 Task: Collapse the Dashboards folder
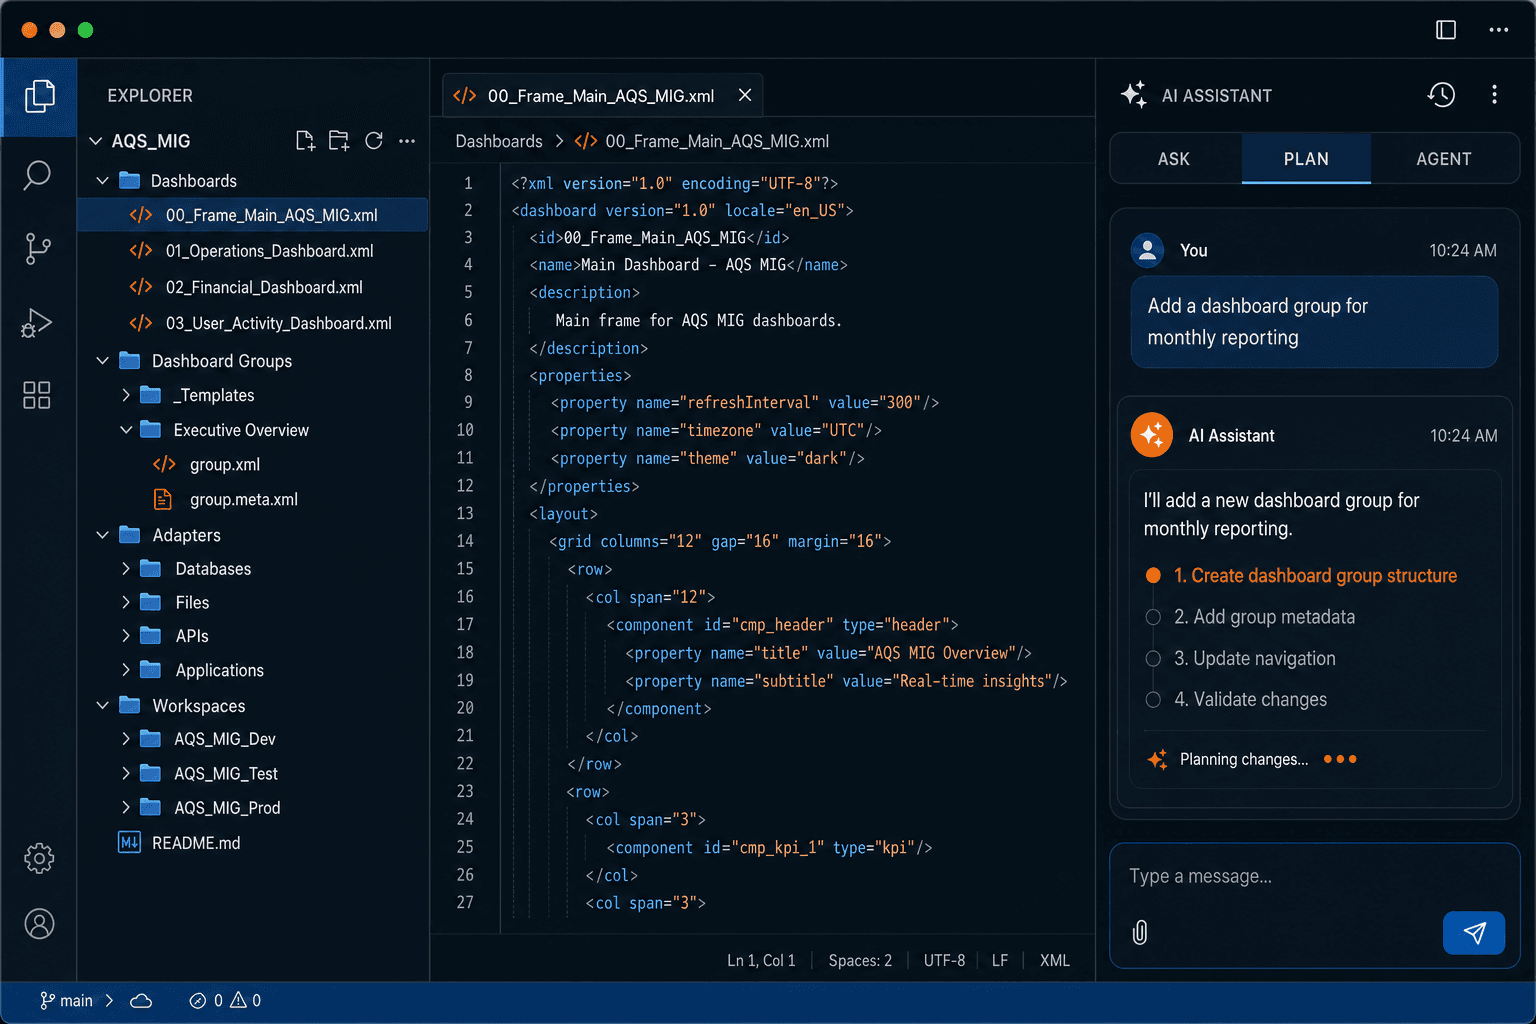tap(102, 181)
